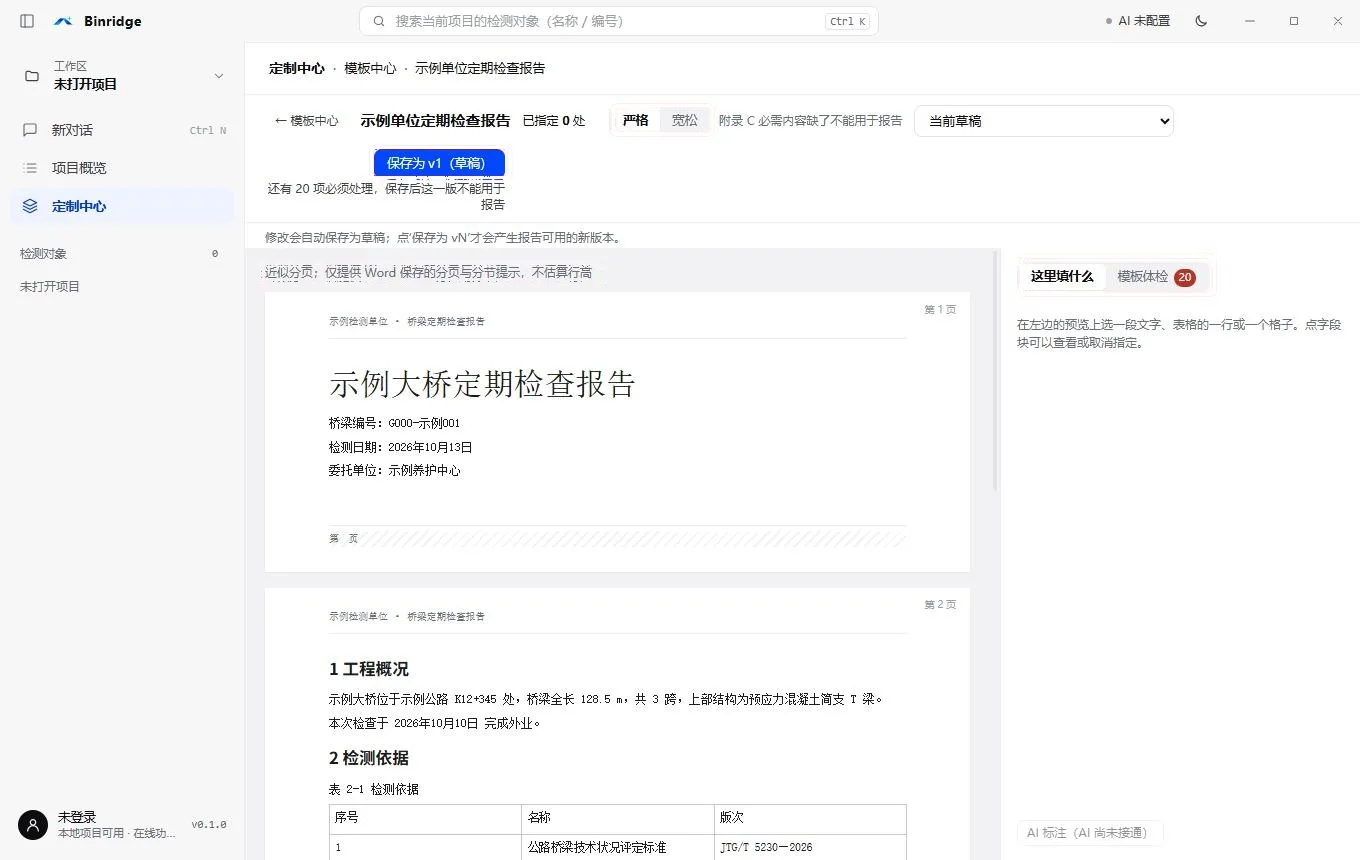Focus the project search input field

point(619,21)
